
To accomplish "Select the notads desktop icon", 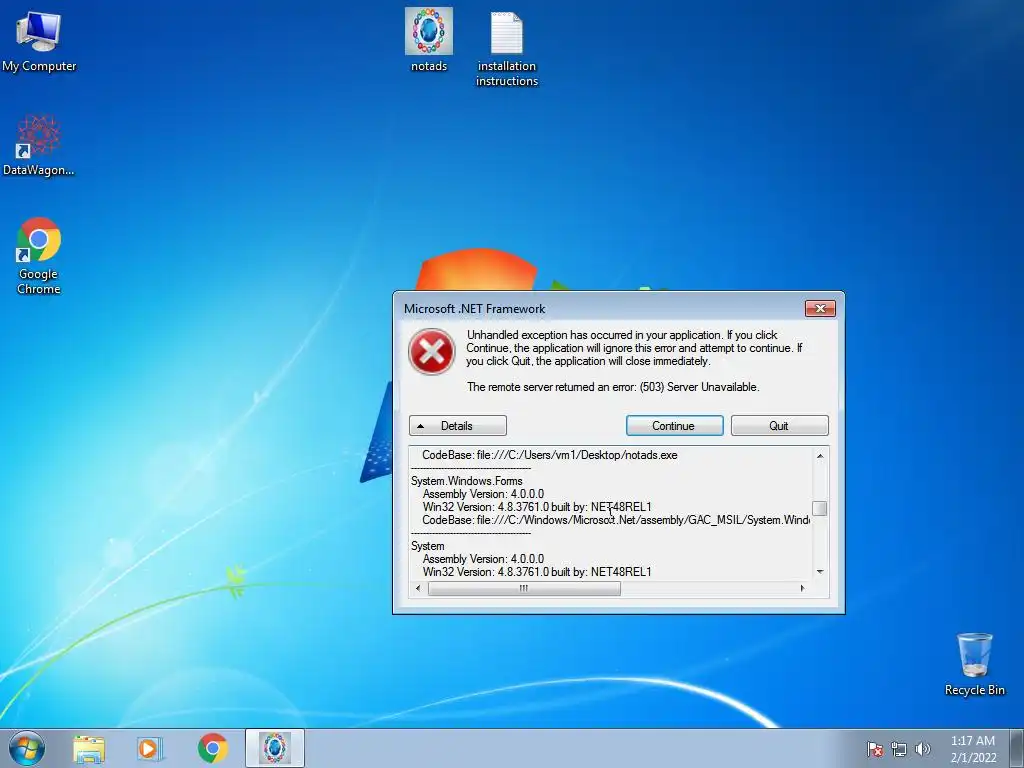I will coord(428,40).
